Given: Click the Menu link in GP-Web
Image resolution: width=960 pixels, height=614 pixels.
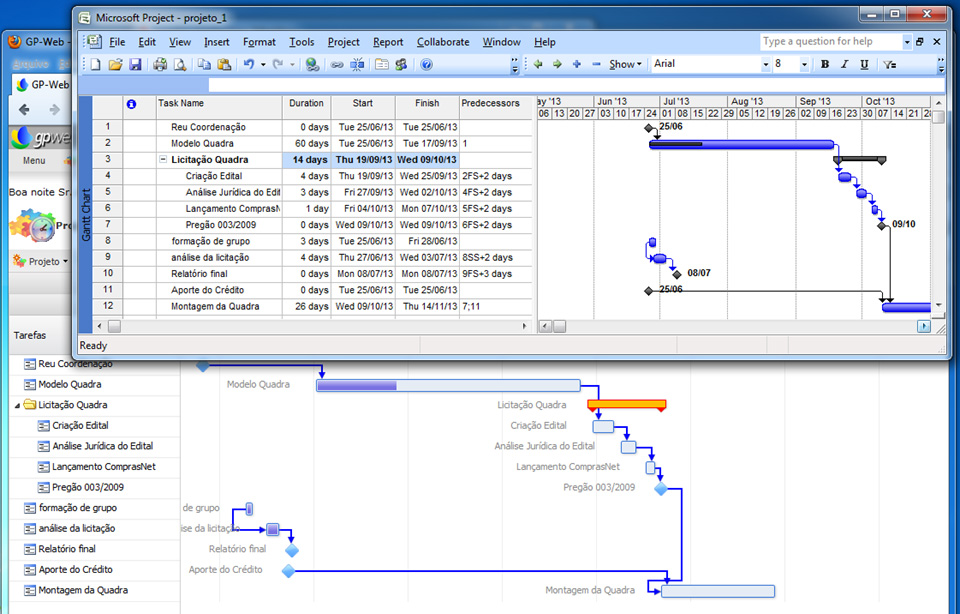Looking at the screenshot, I should [x=34, y=160].
